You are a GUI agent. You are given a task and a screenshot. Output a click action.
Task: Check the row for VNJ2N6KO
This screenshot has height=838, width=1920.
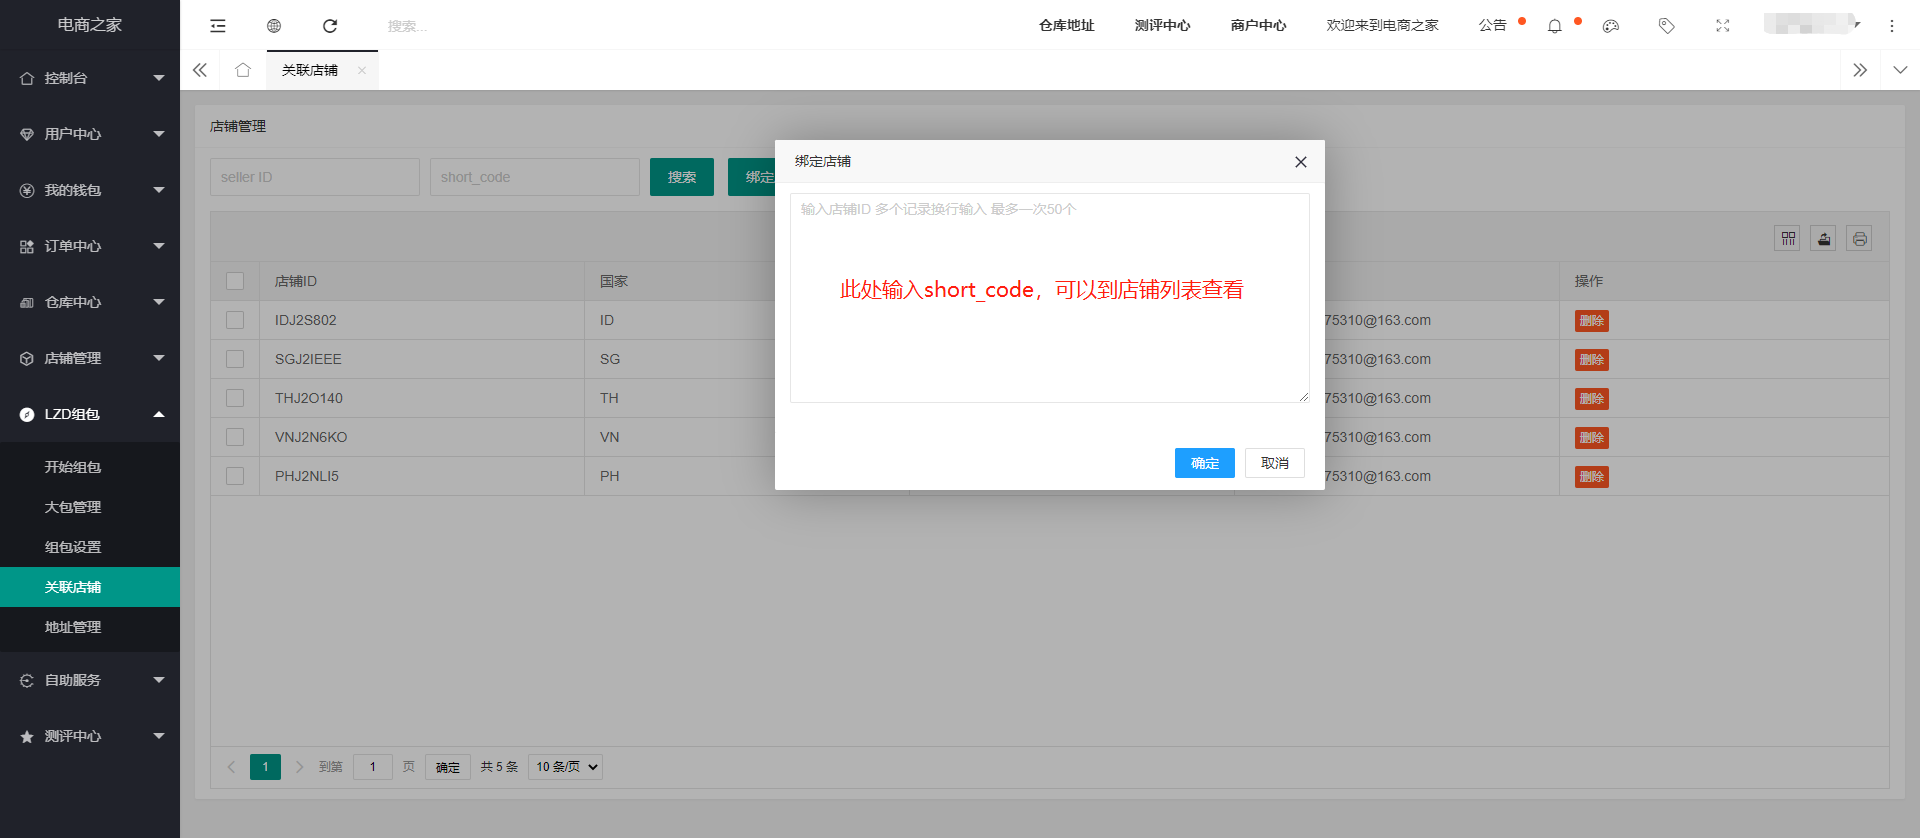(235, 437)
